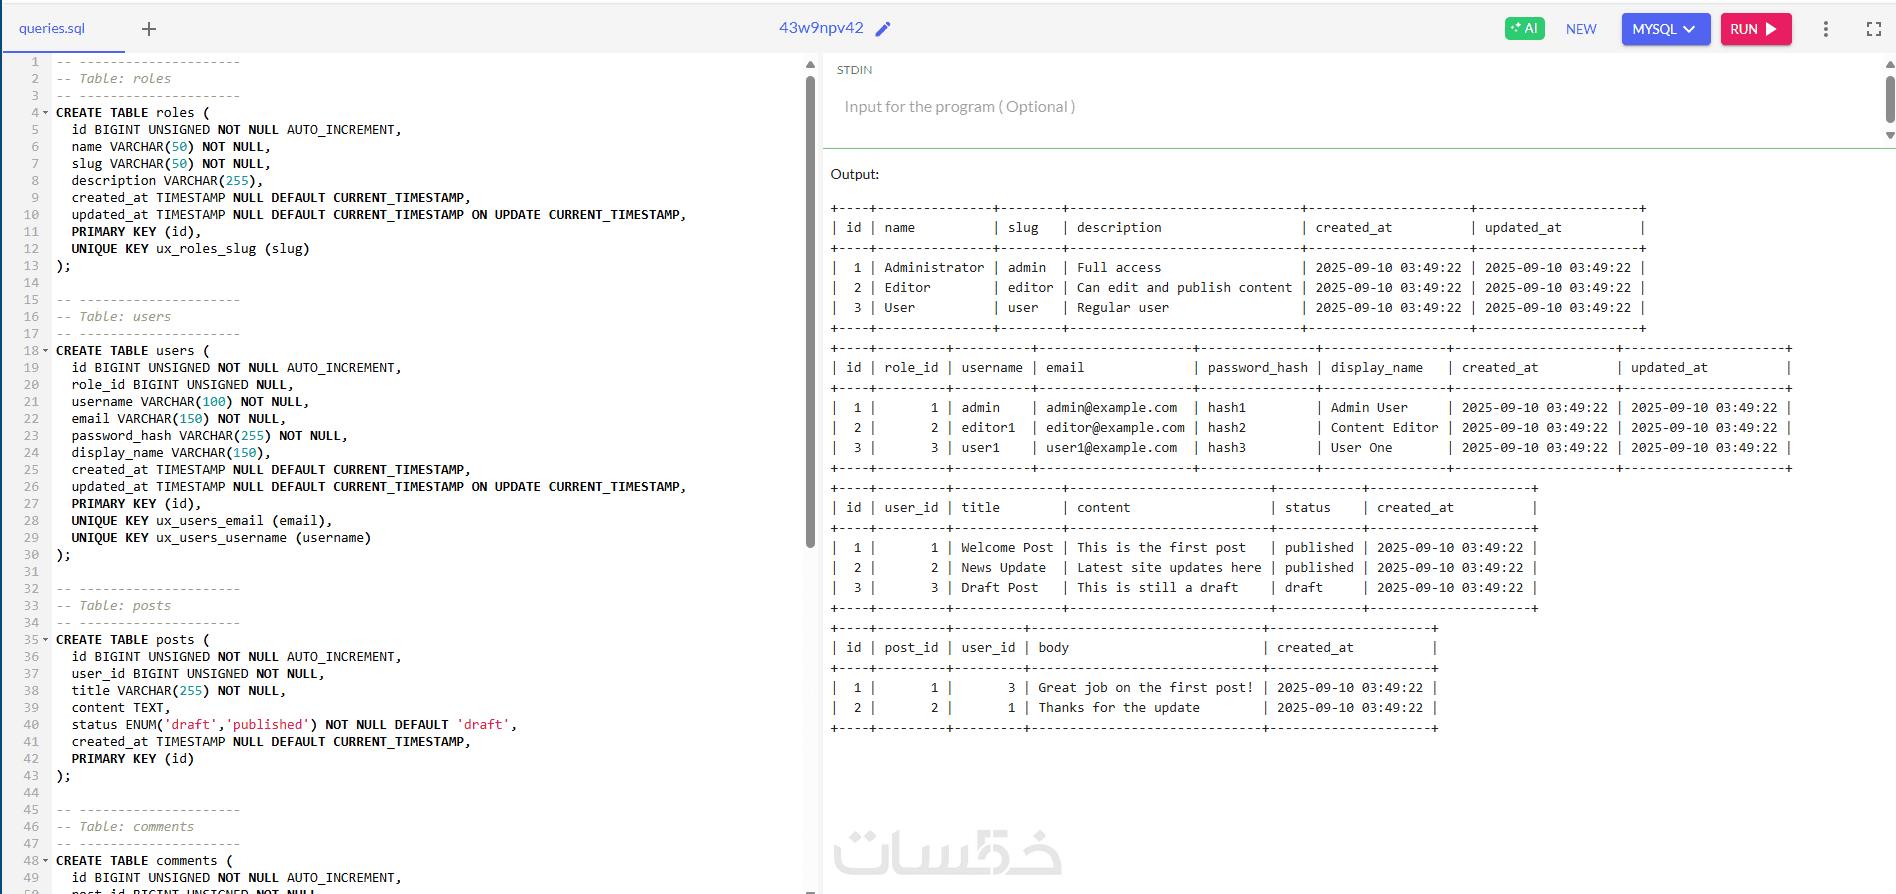Click 'Content Editor' display name
This screenshot has height=894, width=1896.
tap(1384, 428)
